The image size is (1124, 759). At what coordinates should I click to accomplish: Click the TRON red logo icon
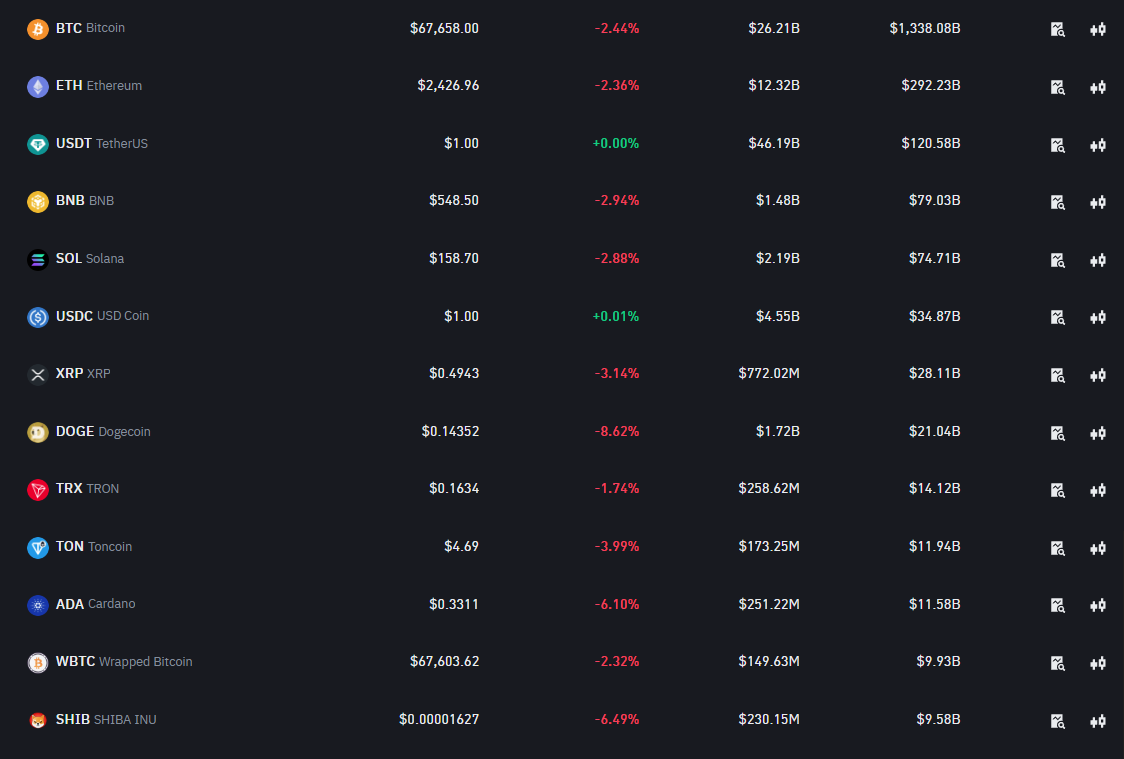(x=38, y=490)
